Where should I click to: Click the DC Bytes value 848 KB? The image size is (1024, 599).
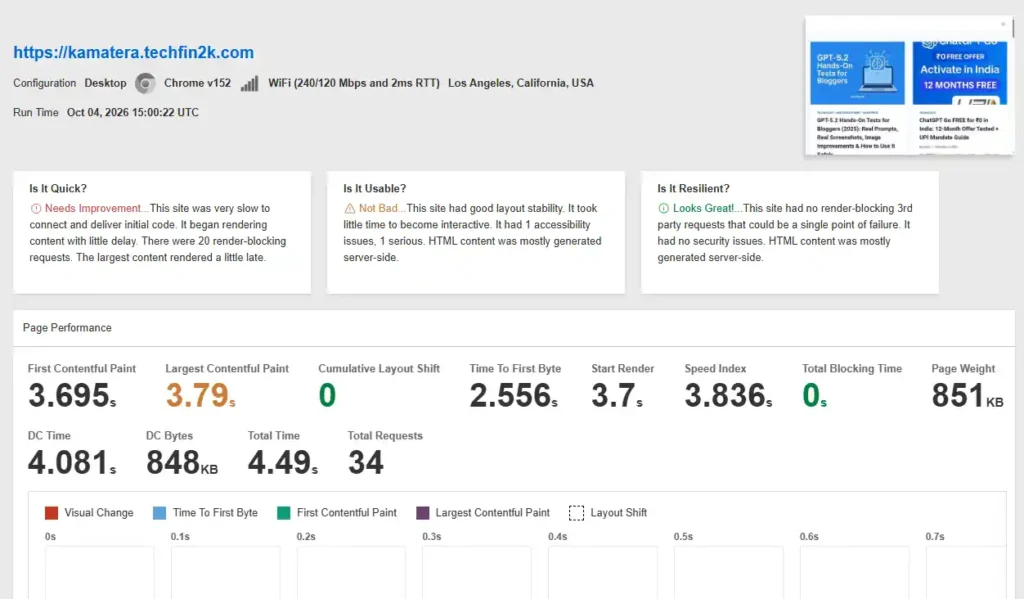click(x=182, y=462)
